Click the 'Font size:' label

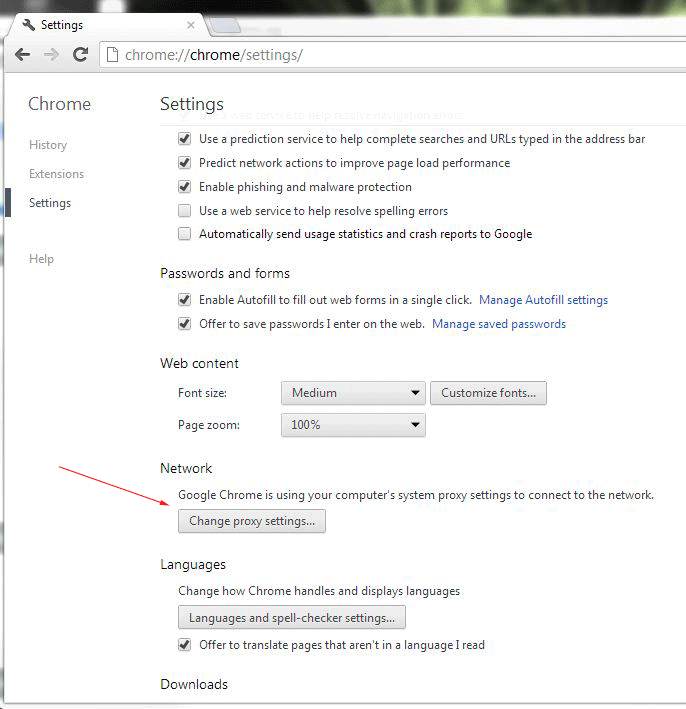pyautogui.click(x=202, y=393)
